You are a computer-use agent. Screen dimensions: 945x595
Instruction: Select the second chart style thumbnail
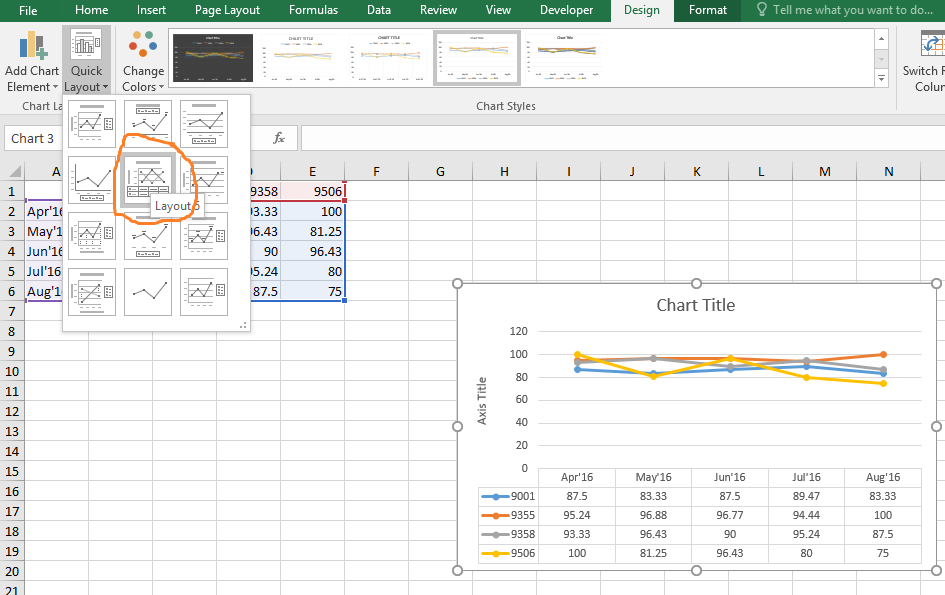click(301, 58)
